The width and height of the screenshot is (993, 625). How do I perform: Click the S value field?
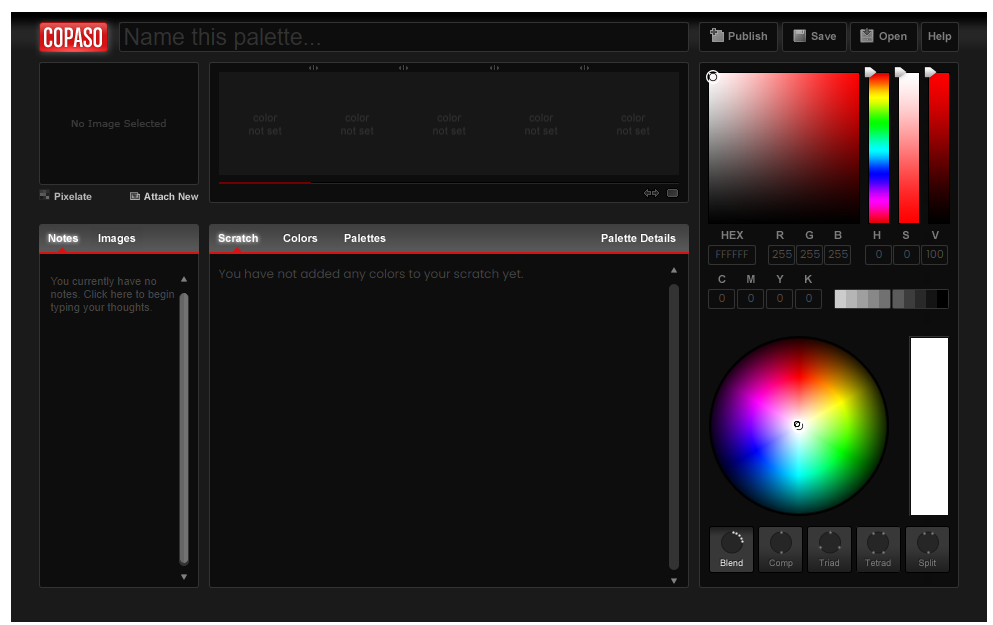click(906, 255)
